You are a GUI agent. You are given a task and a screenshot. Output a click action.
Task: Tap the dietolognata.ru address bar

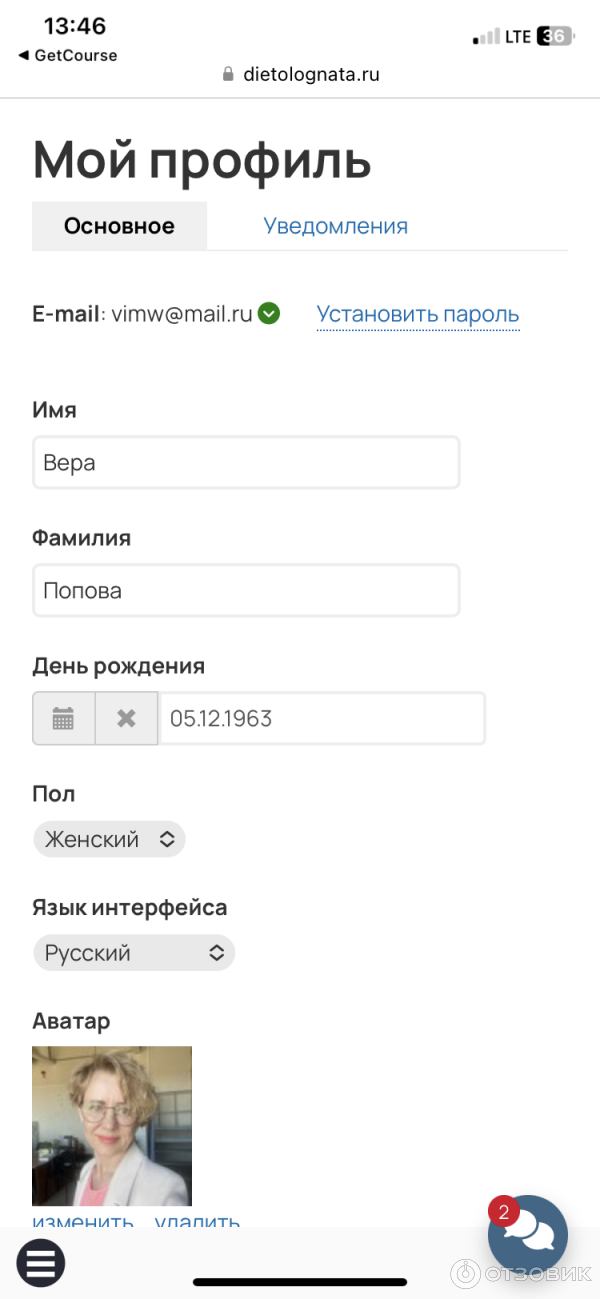pyautogui.click(x=311, y=74)
